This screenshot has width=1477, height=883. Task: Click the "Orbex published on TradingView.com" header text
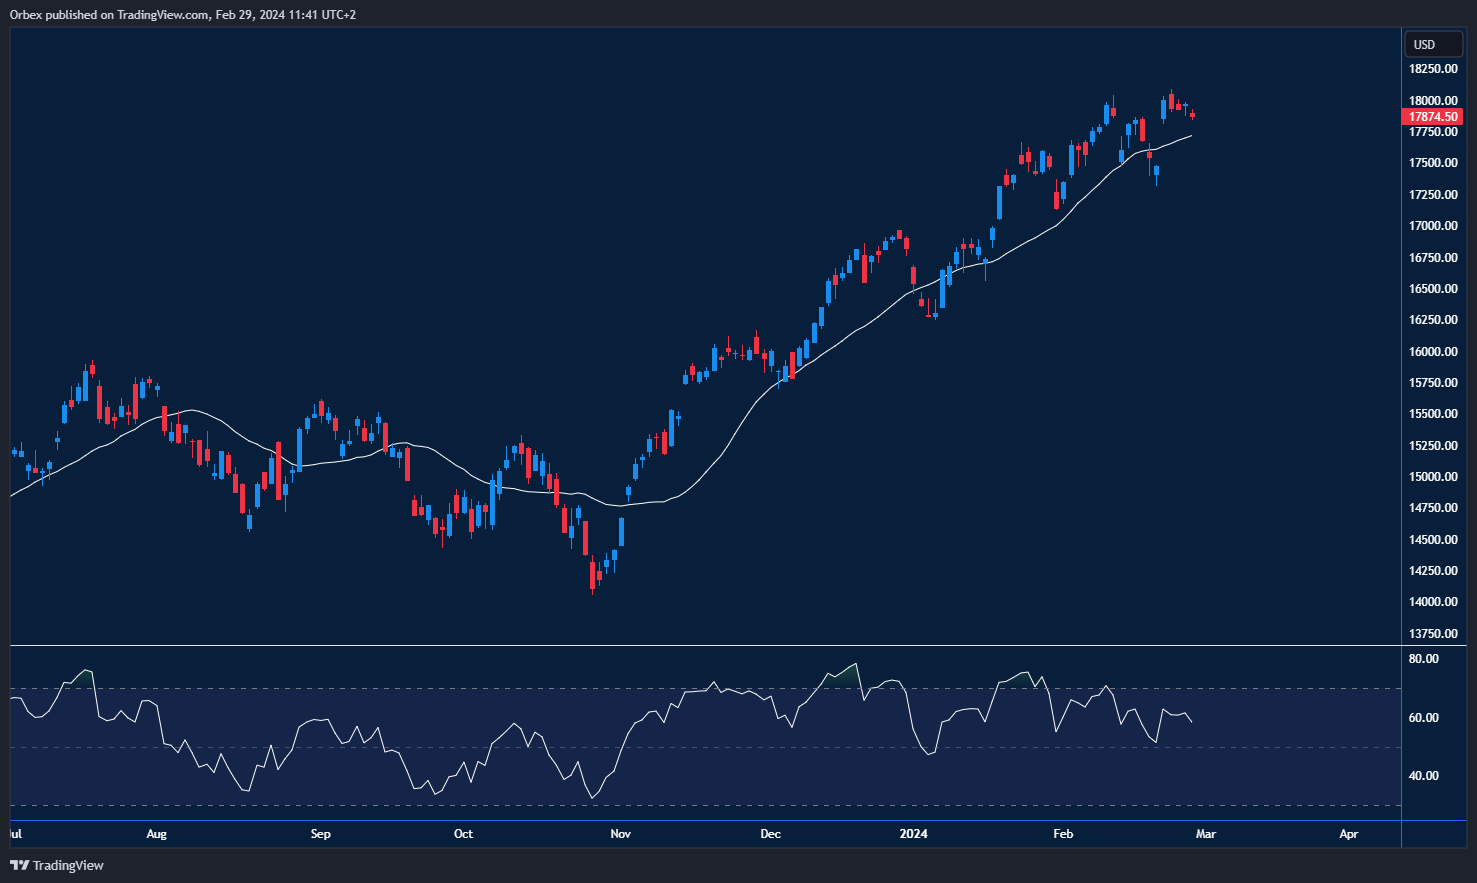pos(183,15)
